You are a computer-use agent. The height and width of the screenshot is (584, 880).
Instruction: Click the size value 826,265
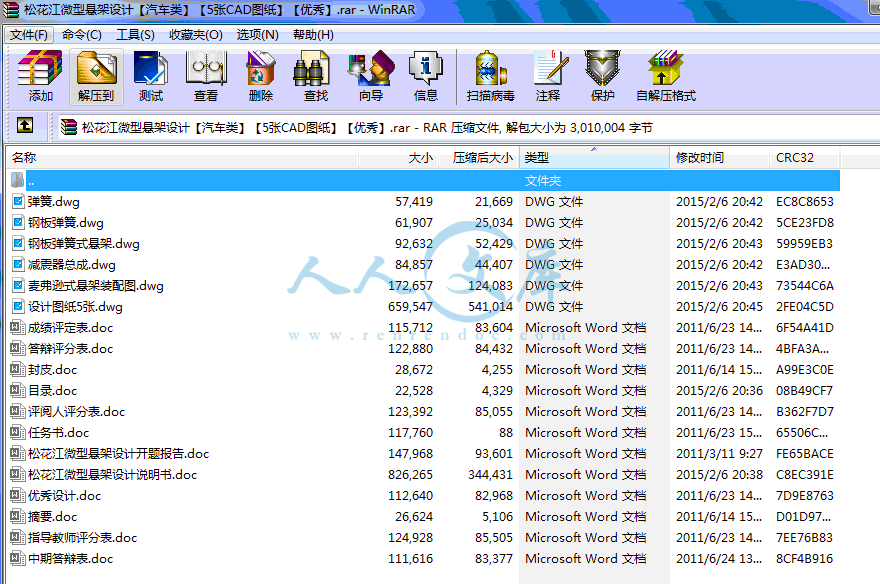[410, 475]
